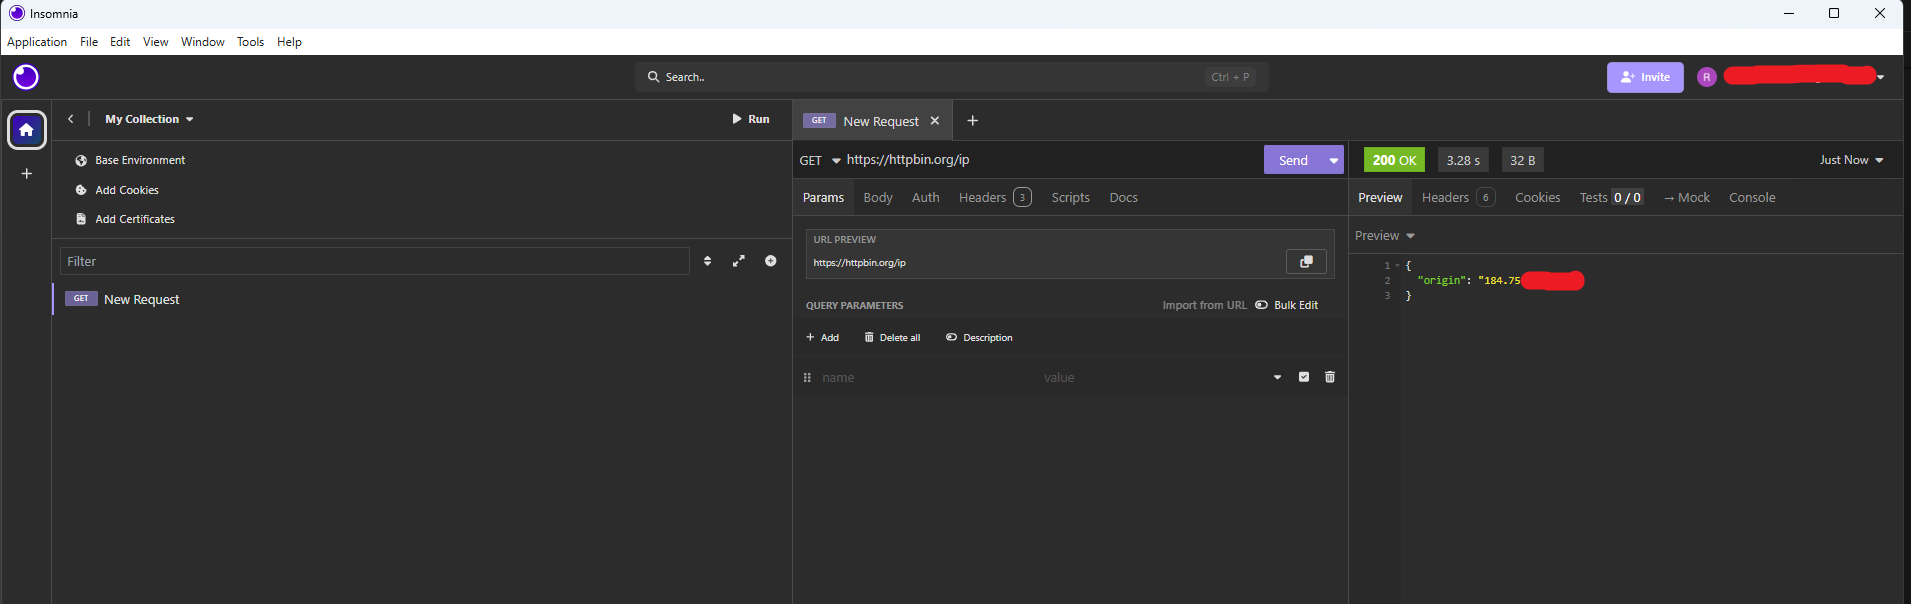Viewport: 1911px width, 604px height.
Task: Open Add Certificates
Action: [125, 219]
